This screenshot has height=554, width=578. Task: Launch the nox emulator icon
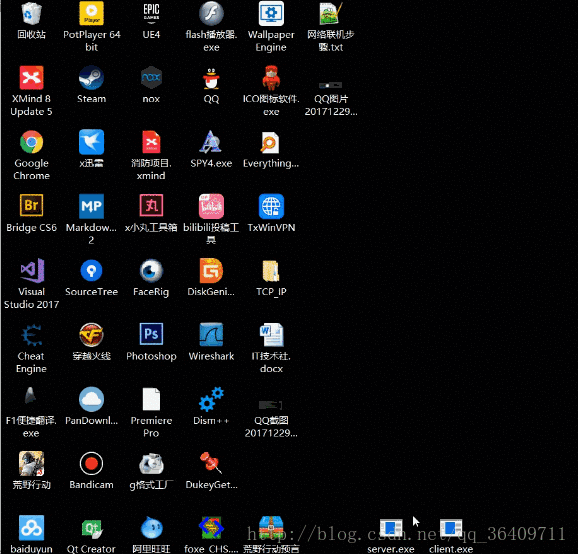point(151,78)
